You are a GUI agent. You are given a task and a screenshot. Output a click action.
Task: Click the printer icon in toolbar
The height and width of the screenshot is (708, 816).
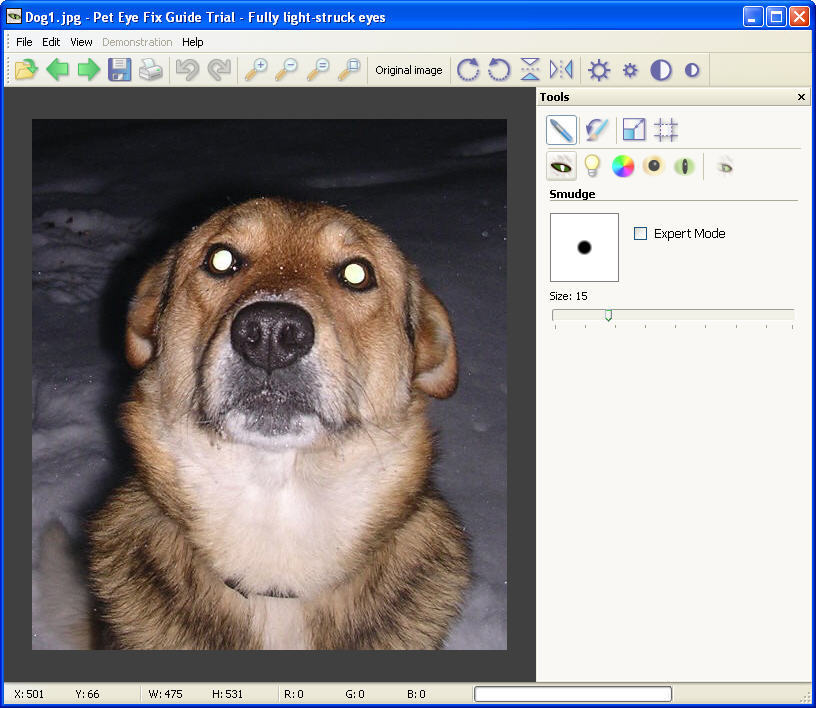(150, 70)
